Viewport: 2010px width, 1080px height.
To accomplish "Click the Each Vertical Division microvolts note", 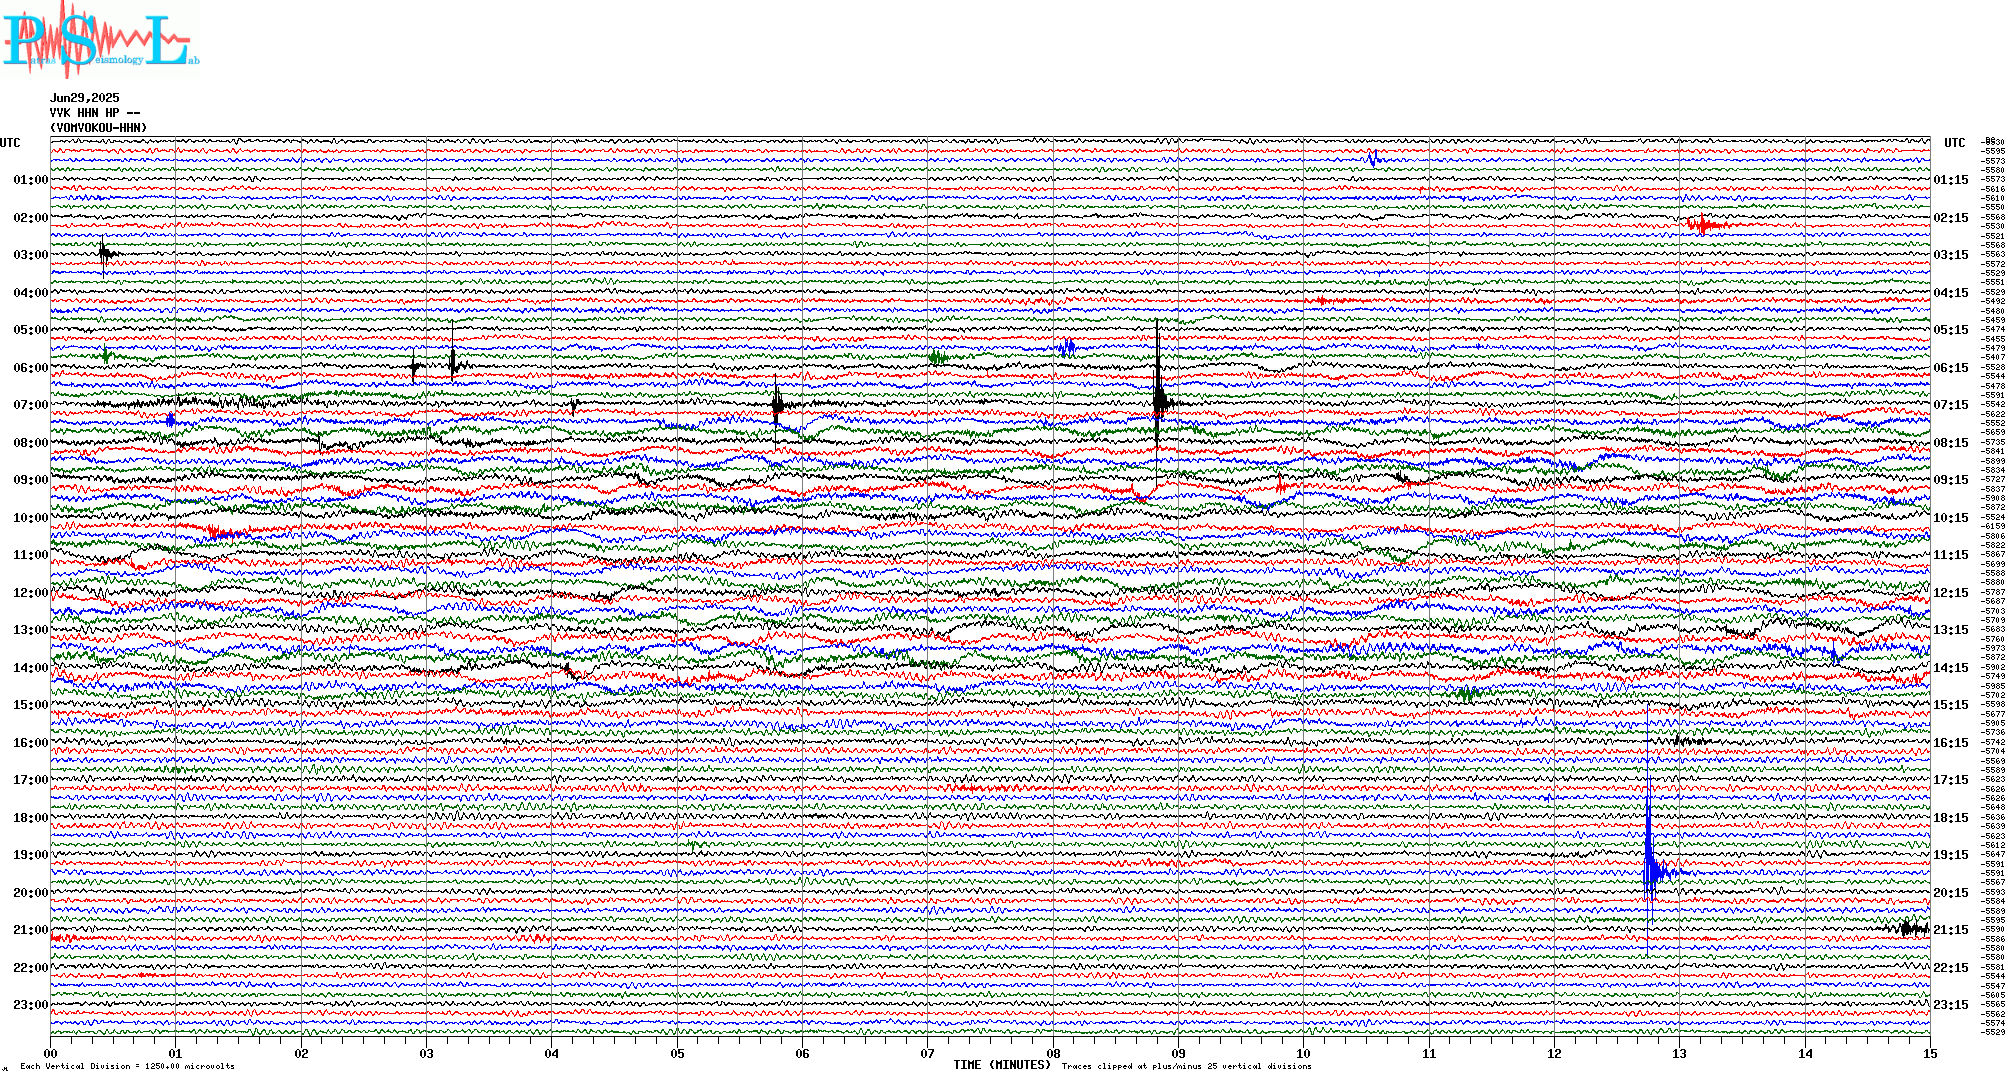I will 127,1066.
